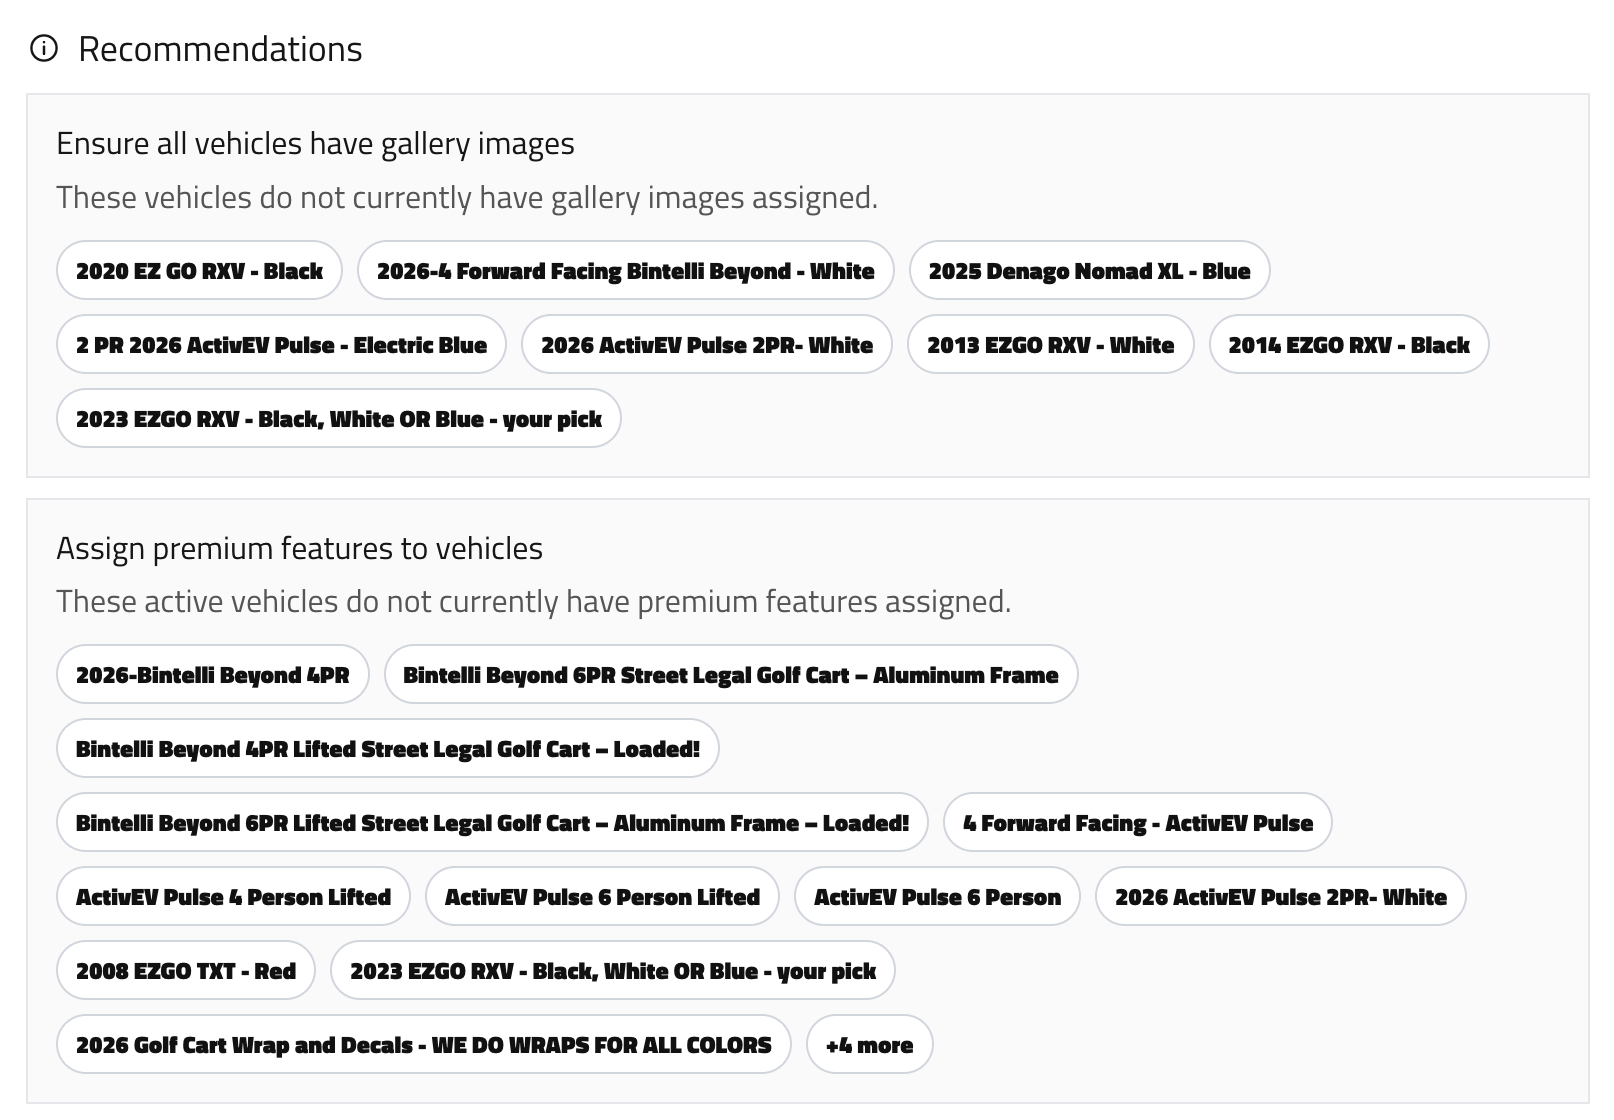The width and height of the screenshot is (1614, 1120).
Task: Open the 2026-Bintelli Beyond 4PR vehicle
Action: [212, 674]
